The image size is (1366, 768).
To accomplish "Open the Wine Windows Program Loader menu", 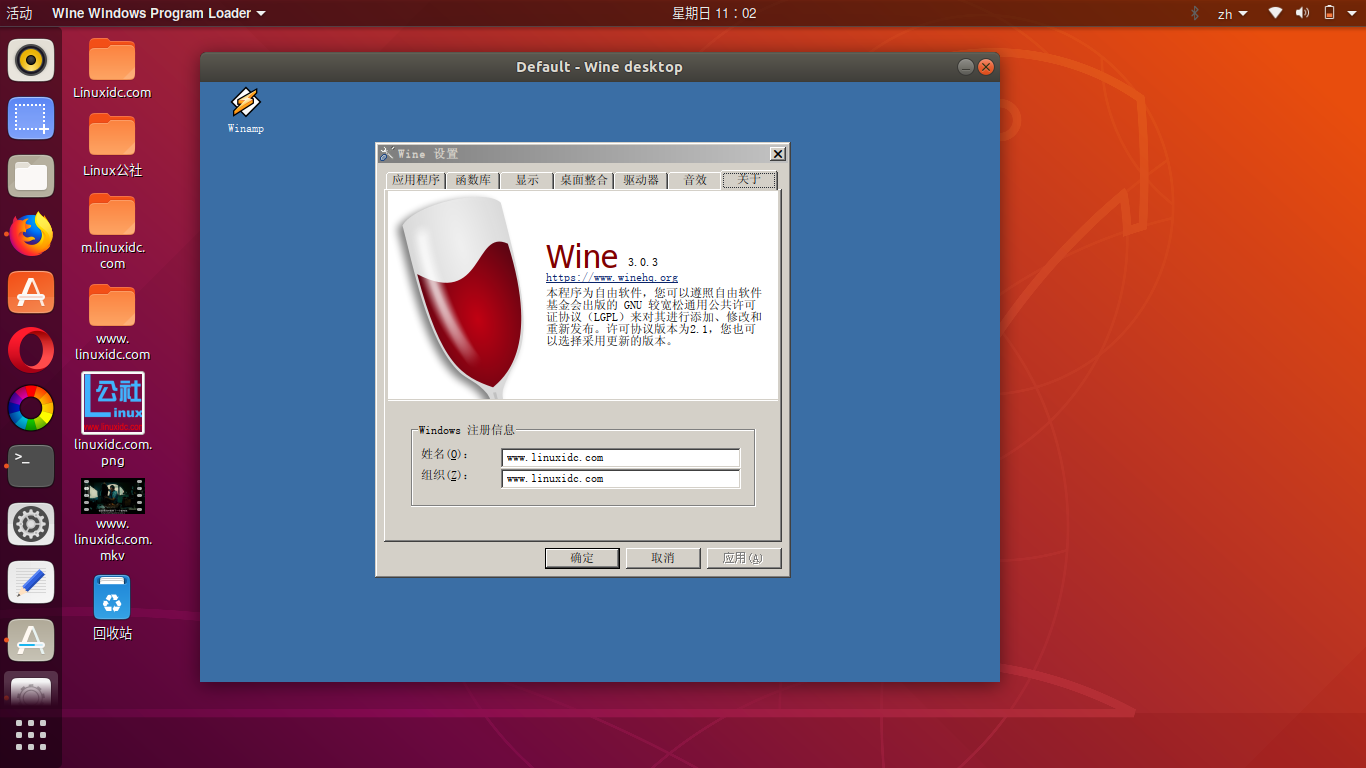I will pos(155,13).
